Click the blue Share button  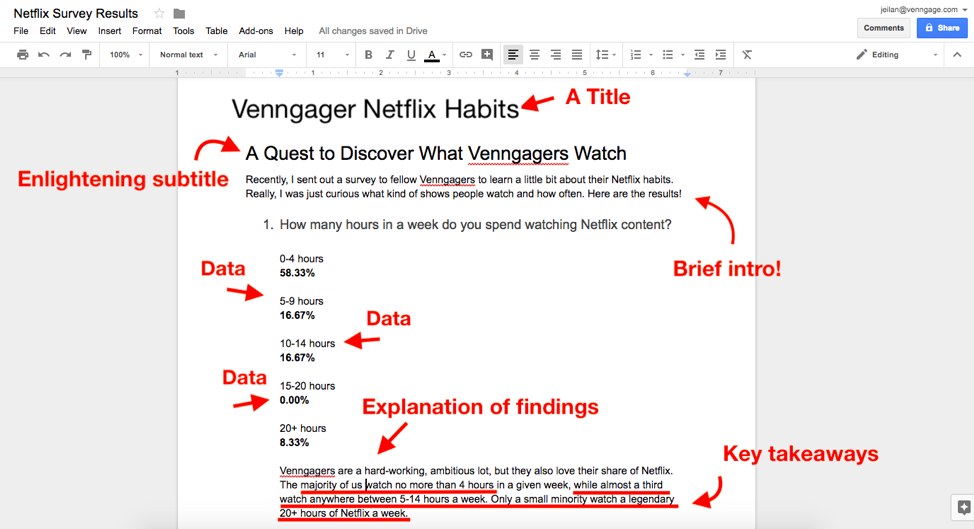942,28
